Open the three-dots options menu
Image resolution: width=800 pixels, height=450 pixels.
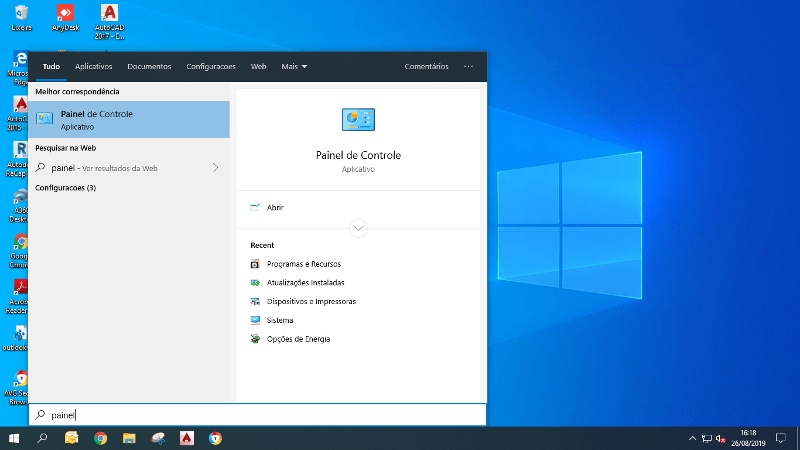point(468,66)
